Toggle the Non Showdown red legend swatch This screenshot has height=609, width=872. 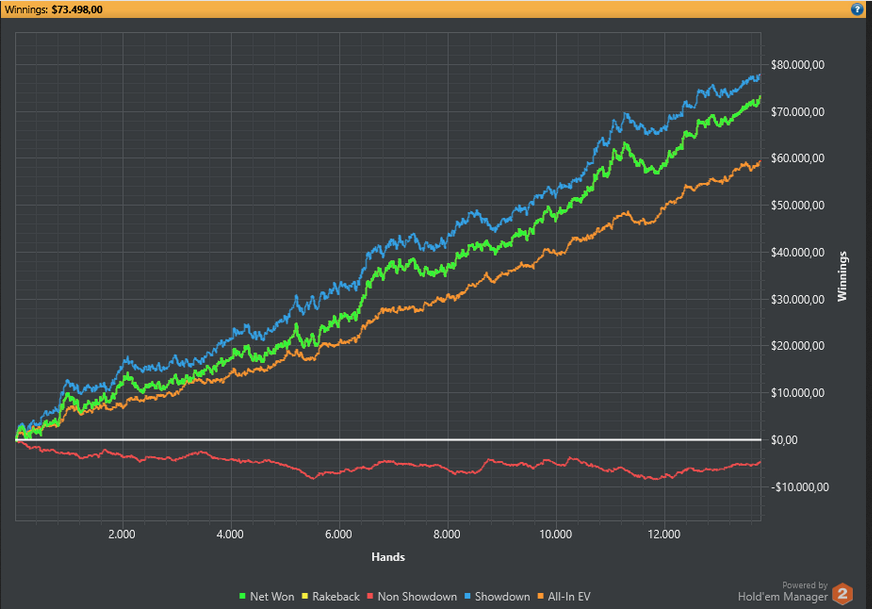pos(370,596)
